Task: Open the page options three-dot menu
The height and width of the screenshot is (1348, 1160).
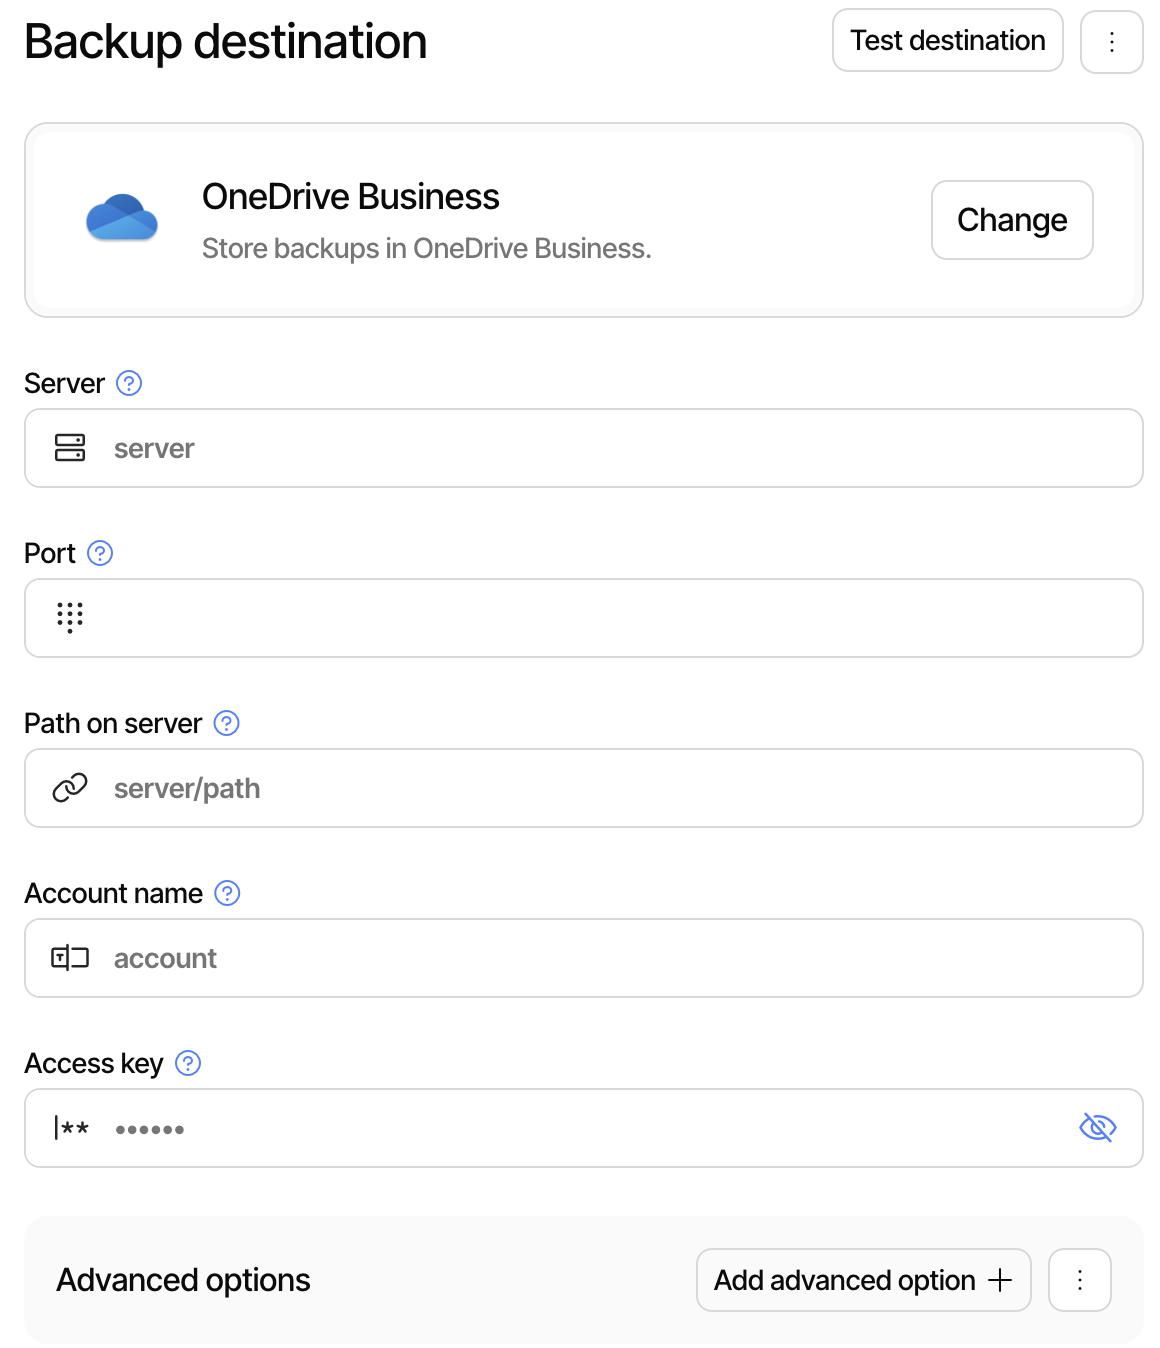Action: coord(1112,41)
